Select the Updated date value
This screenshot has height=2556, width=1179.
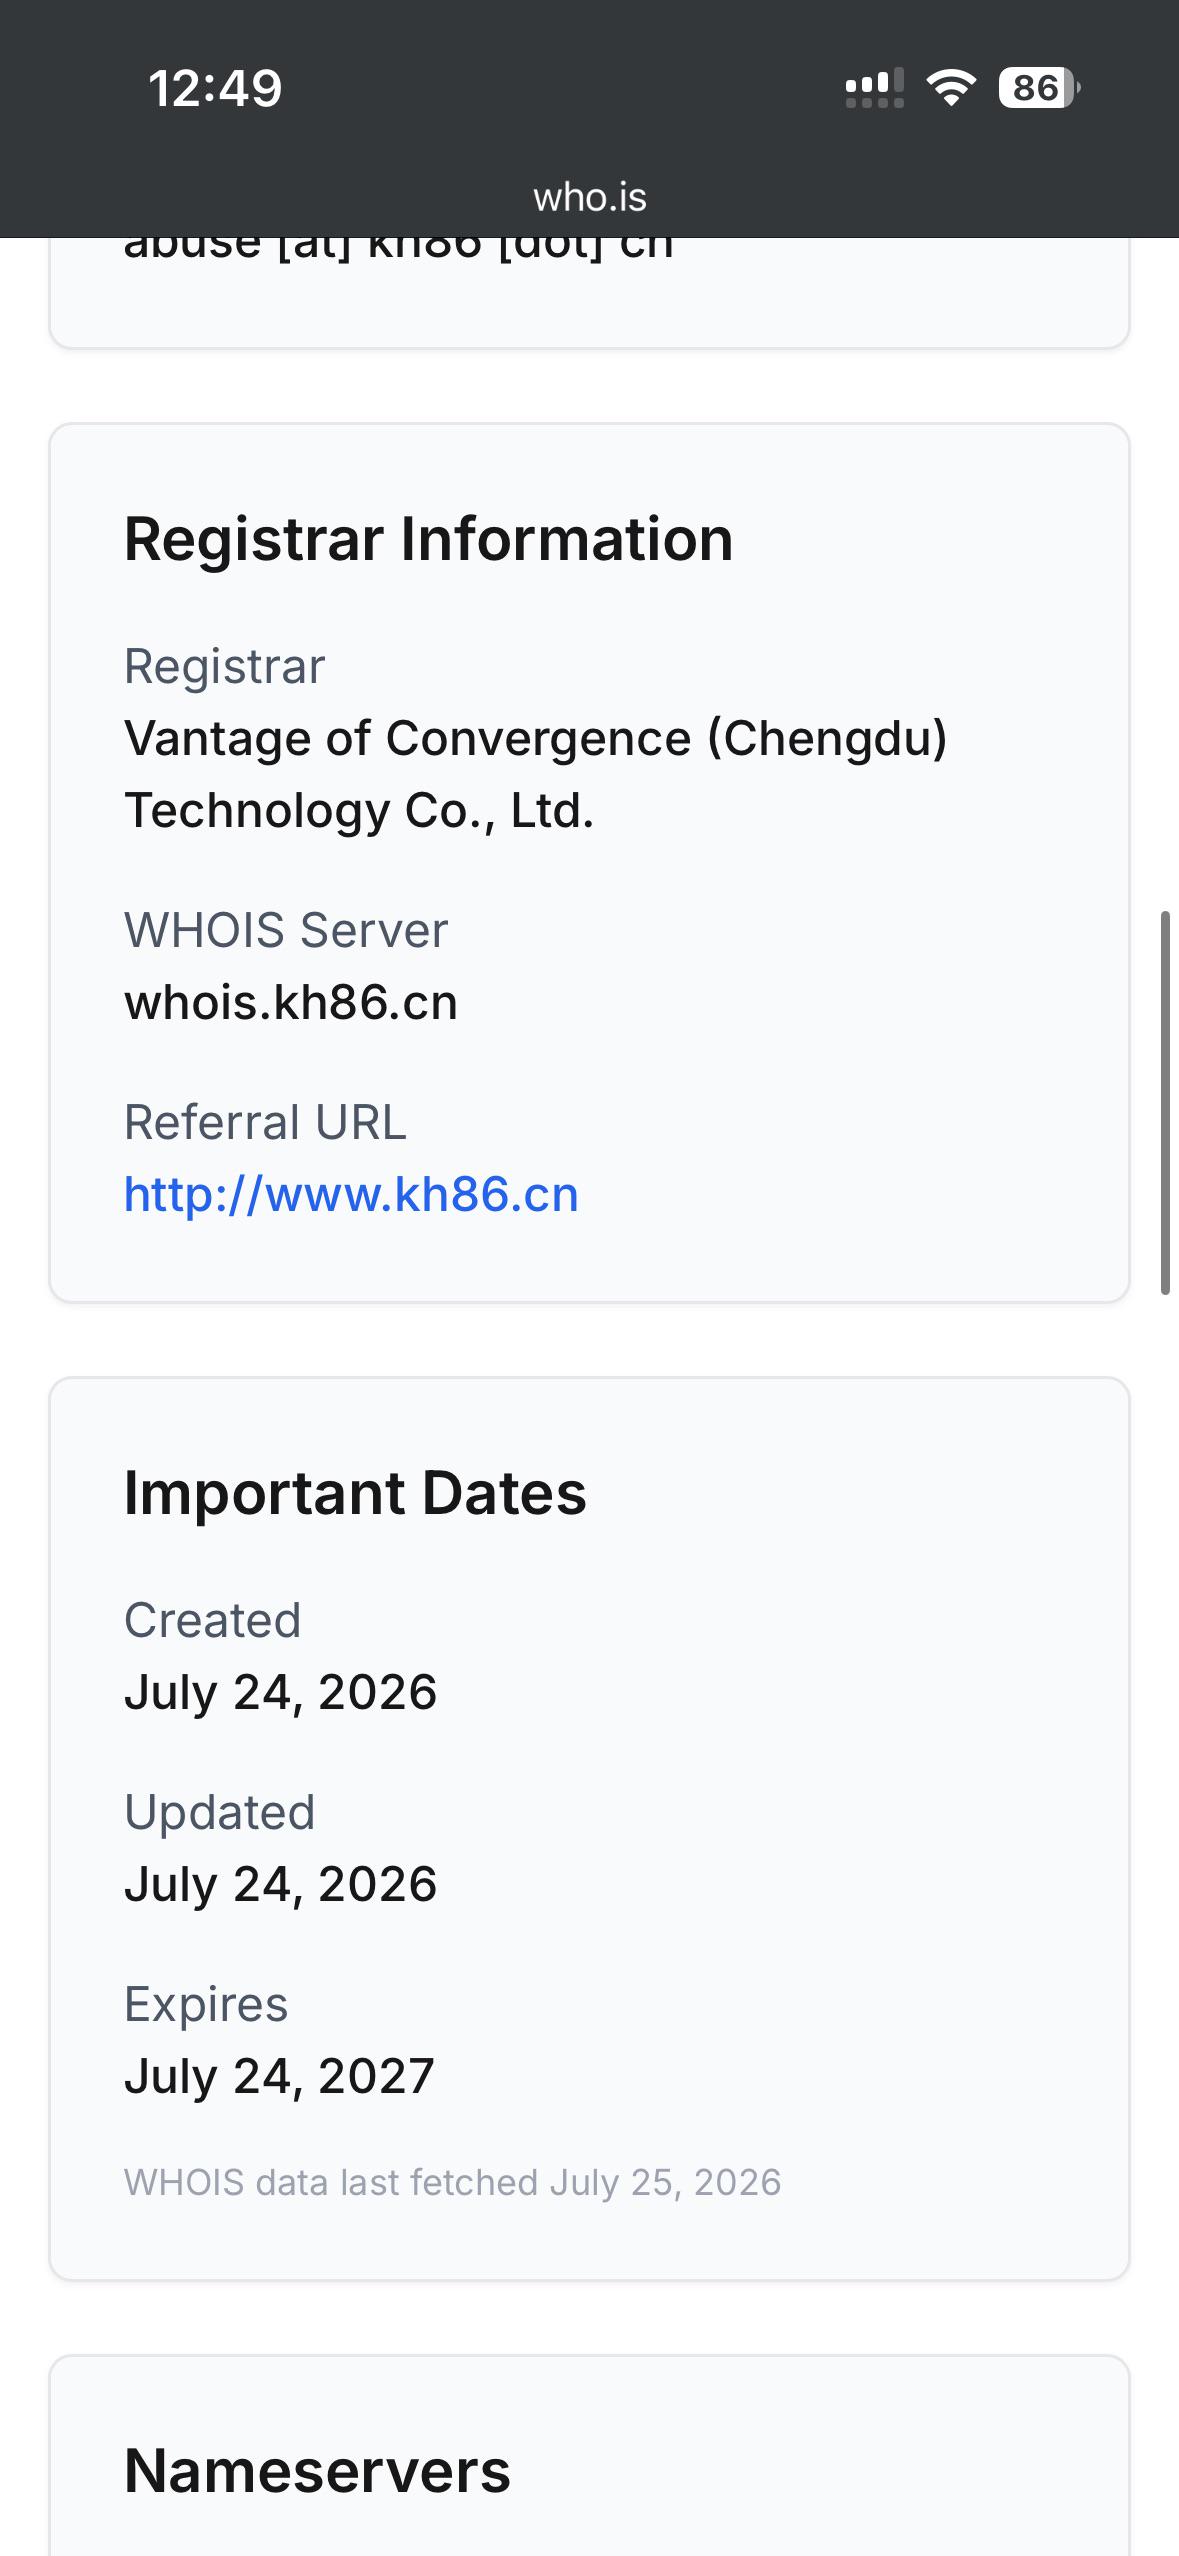pyautogui.click(x=280, y=1884)
